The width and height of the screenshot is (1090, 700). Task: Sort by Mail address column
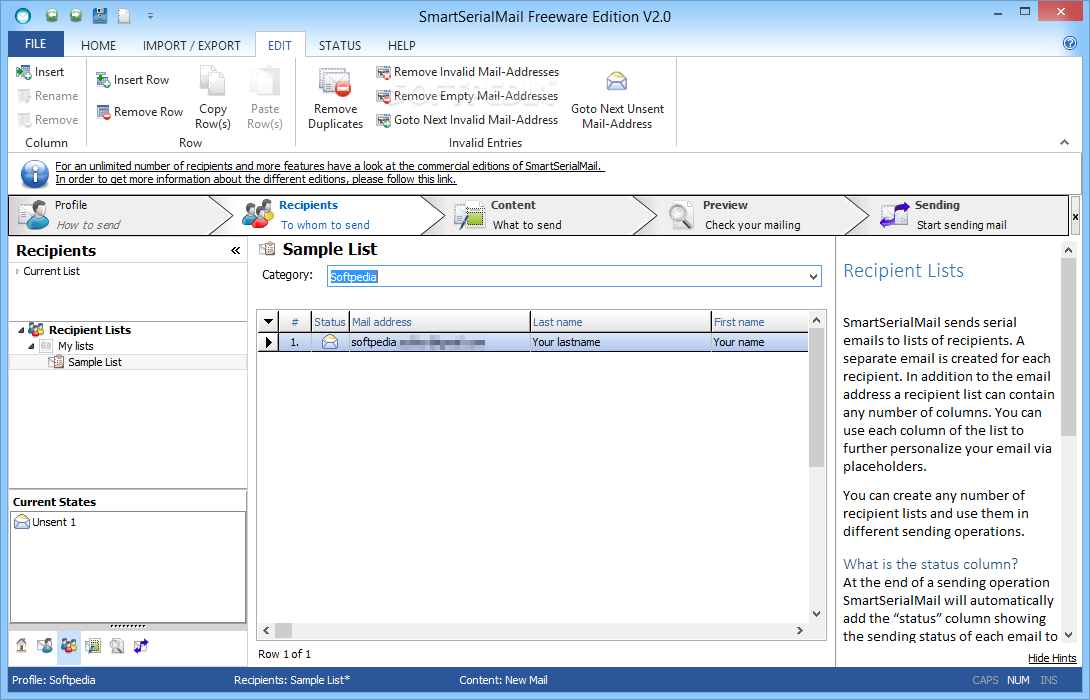pos(439,322)
